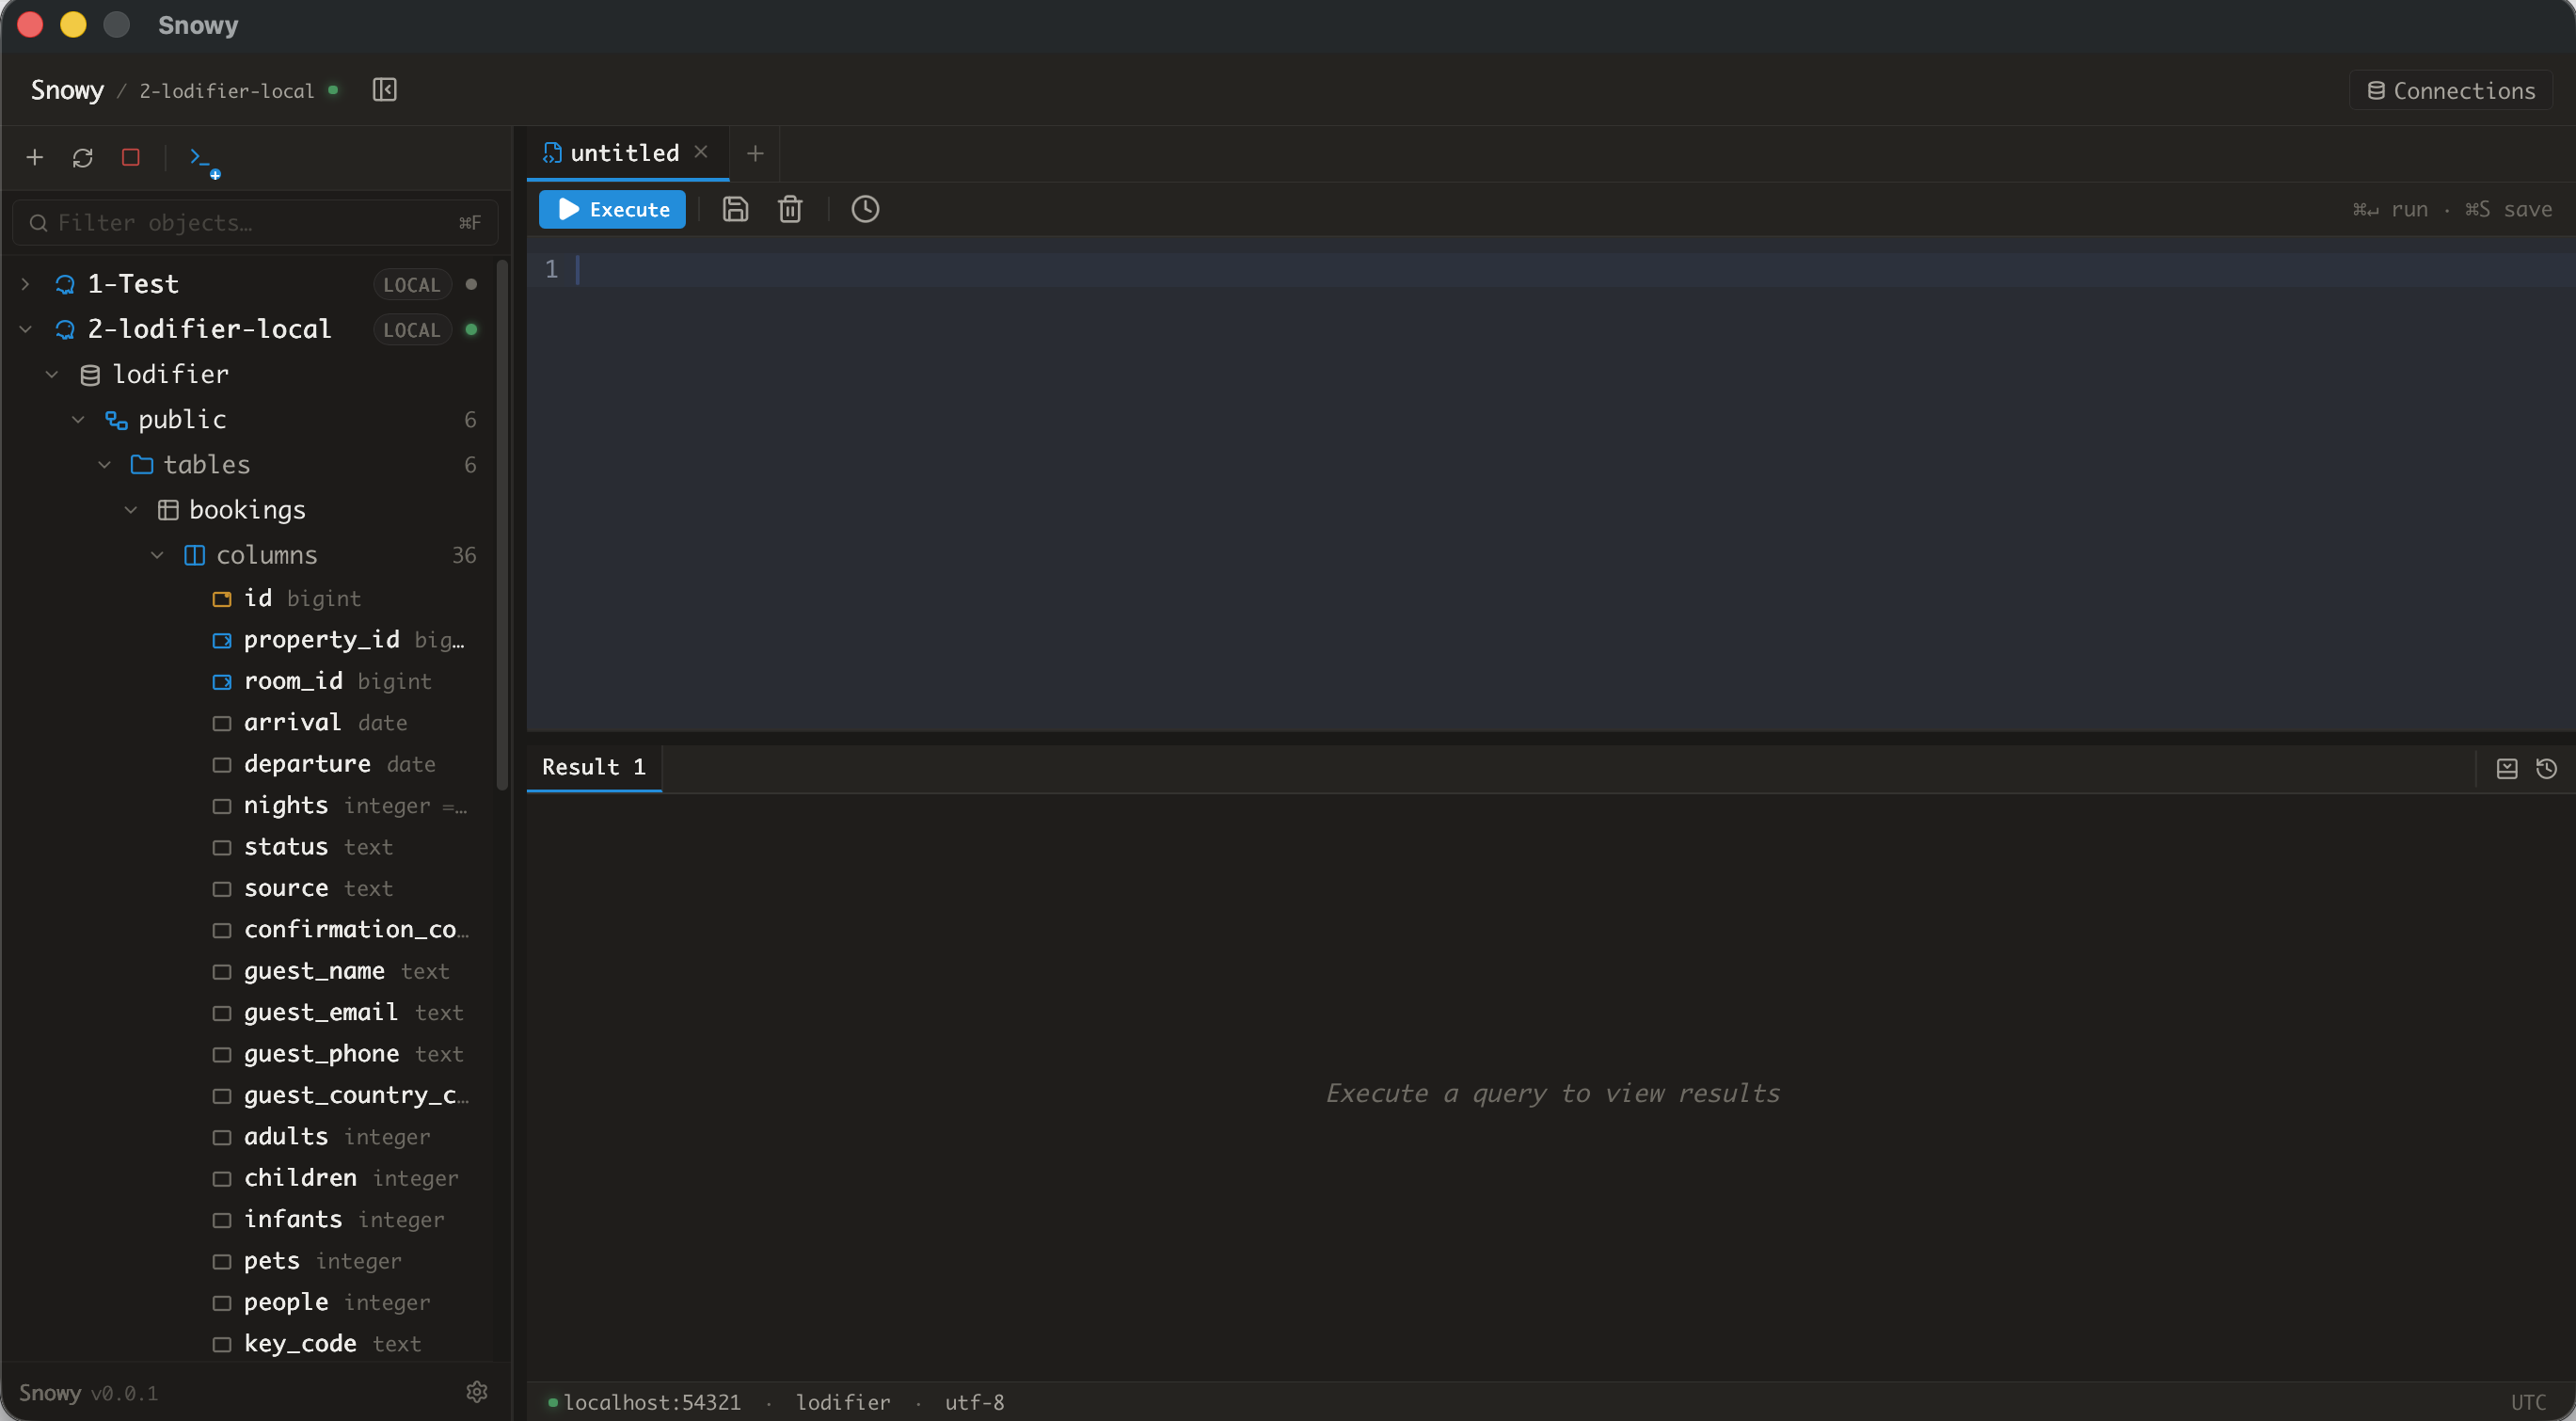The image size is (2576, 1421).
Task: Collapse the tables folder
Action: pyautogui.click(x=104, y=465)
